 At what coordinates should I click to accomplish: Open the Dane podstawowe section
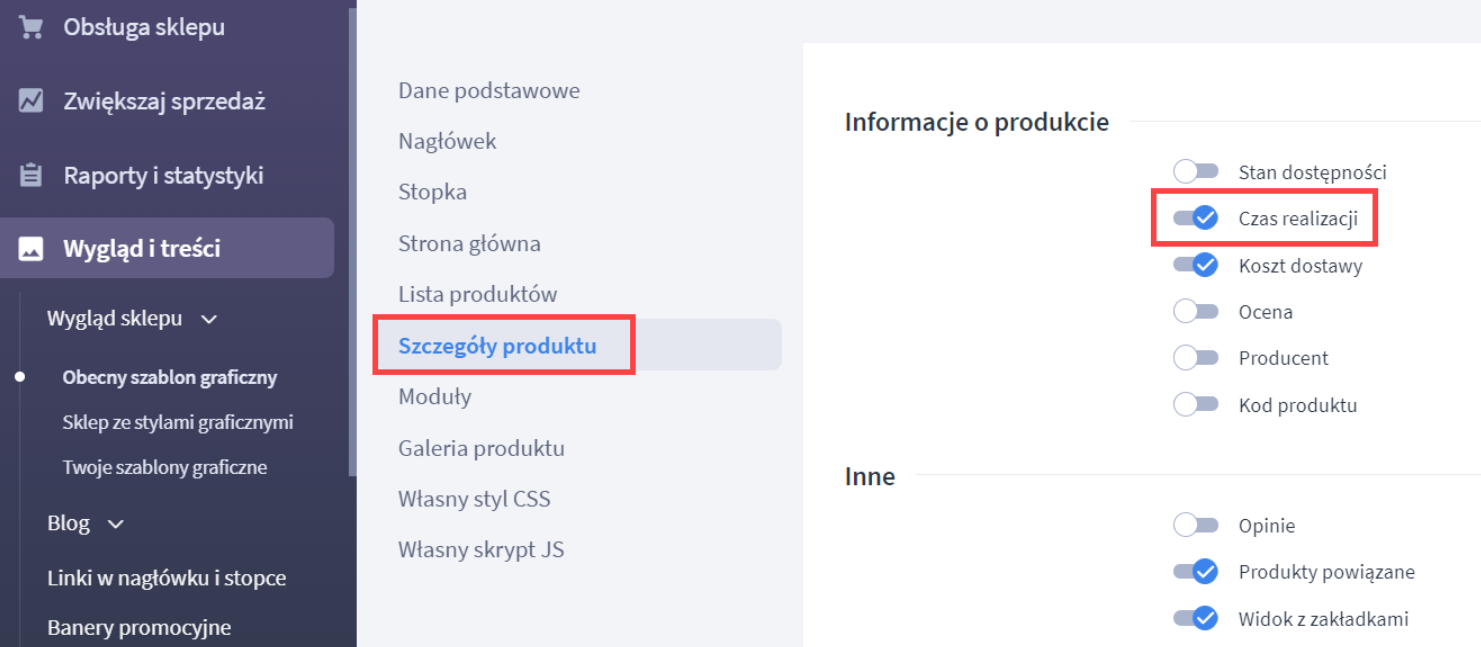click(x=489, y=90)
